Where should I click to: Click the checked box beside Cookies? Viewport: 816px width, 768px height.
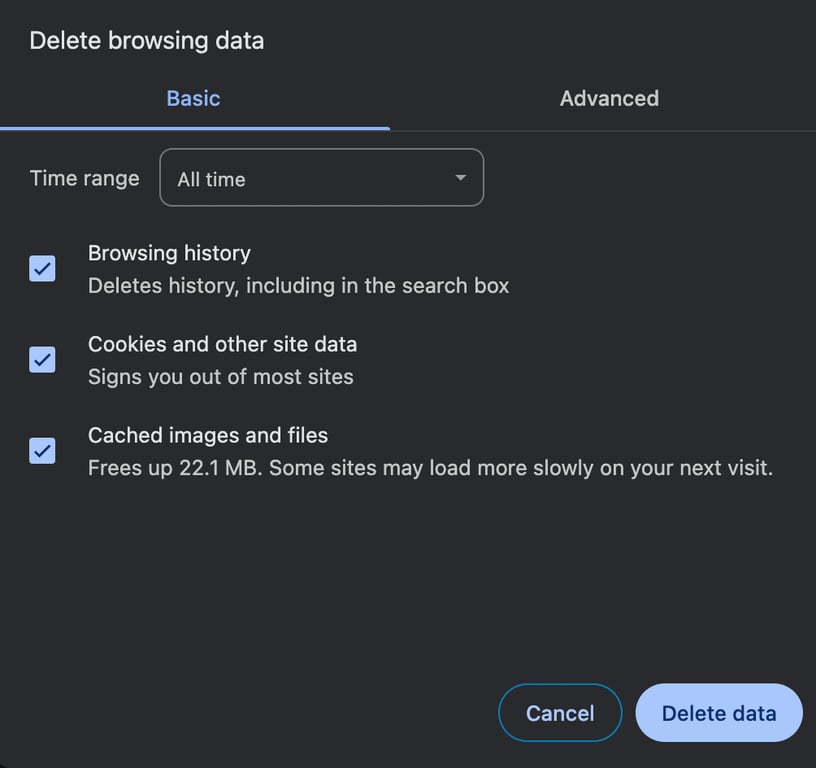tap(42, 359)
